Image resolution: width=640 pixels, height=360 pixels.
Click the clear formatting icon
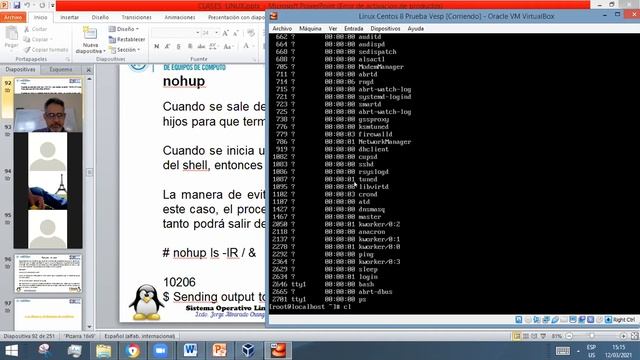(x=251, y=33)
